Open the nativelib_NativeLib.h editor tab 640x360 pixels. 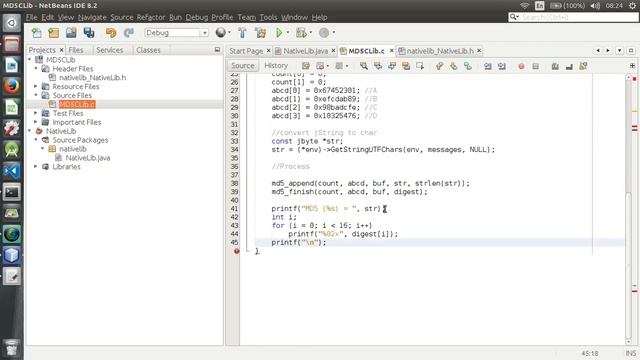click(x=440, y=51)
